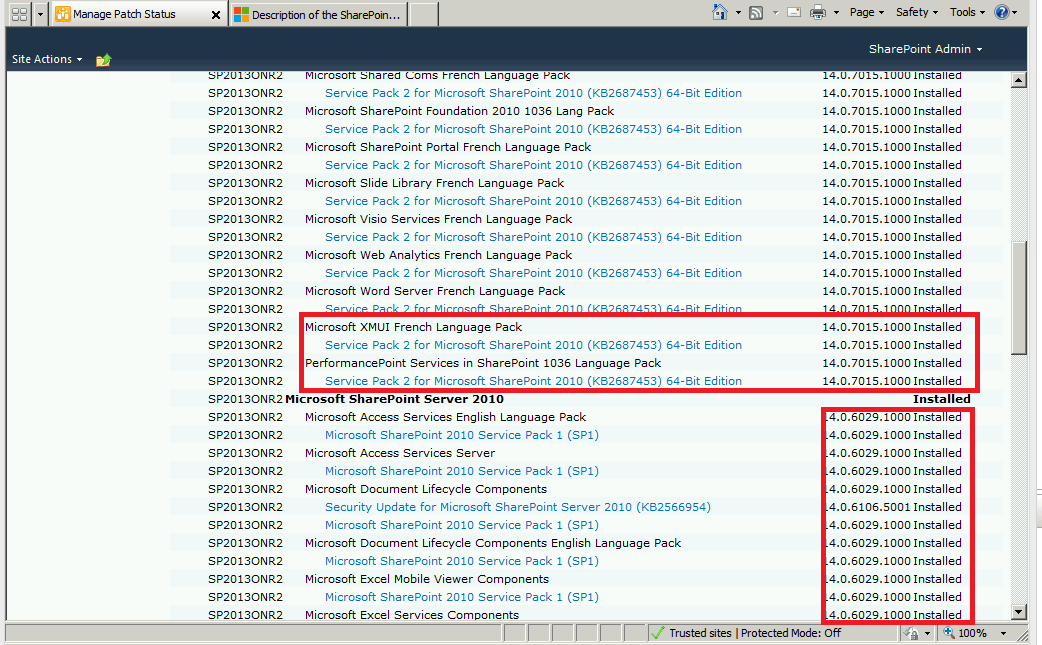Select Microsoft Word Server French Language Pack text

[x=435, y=291]
